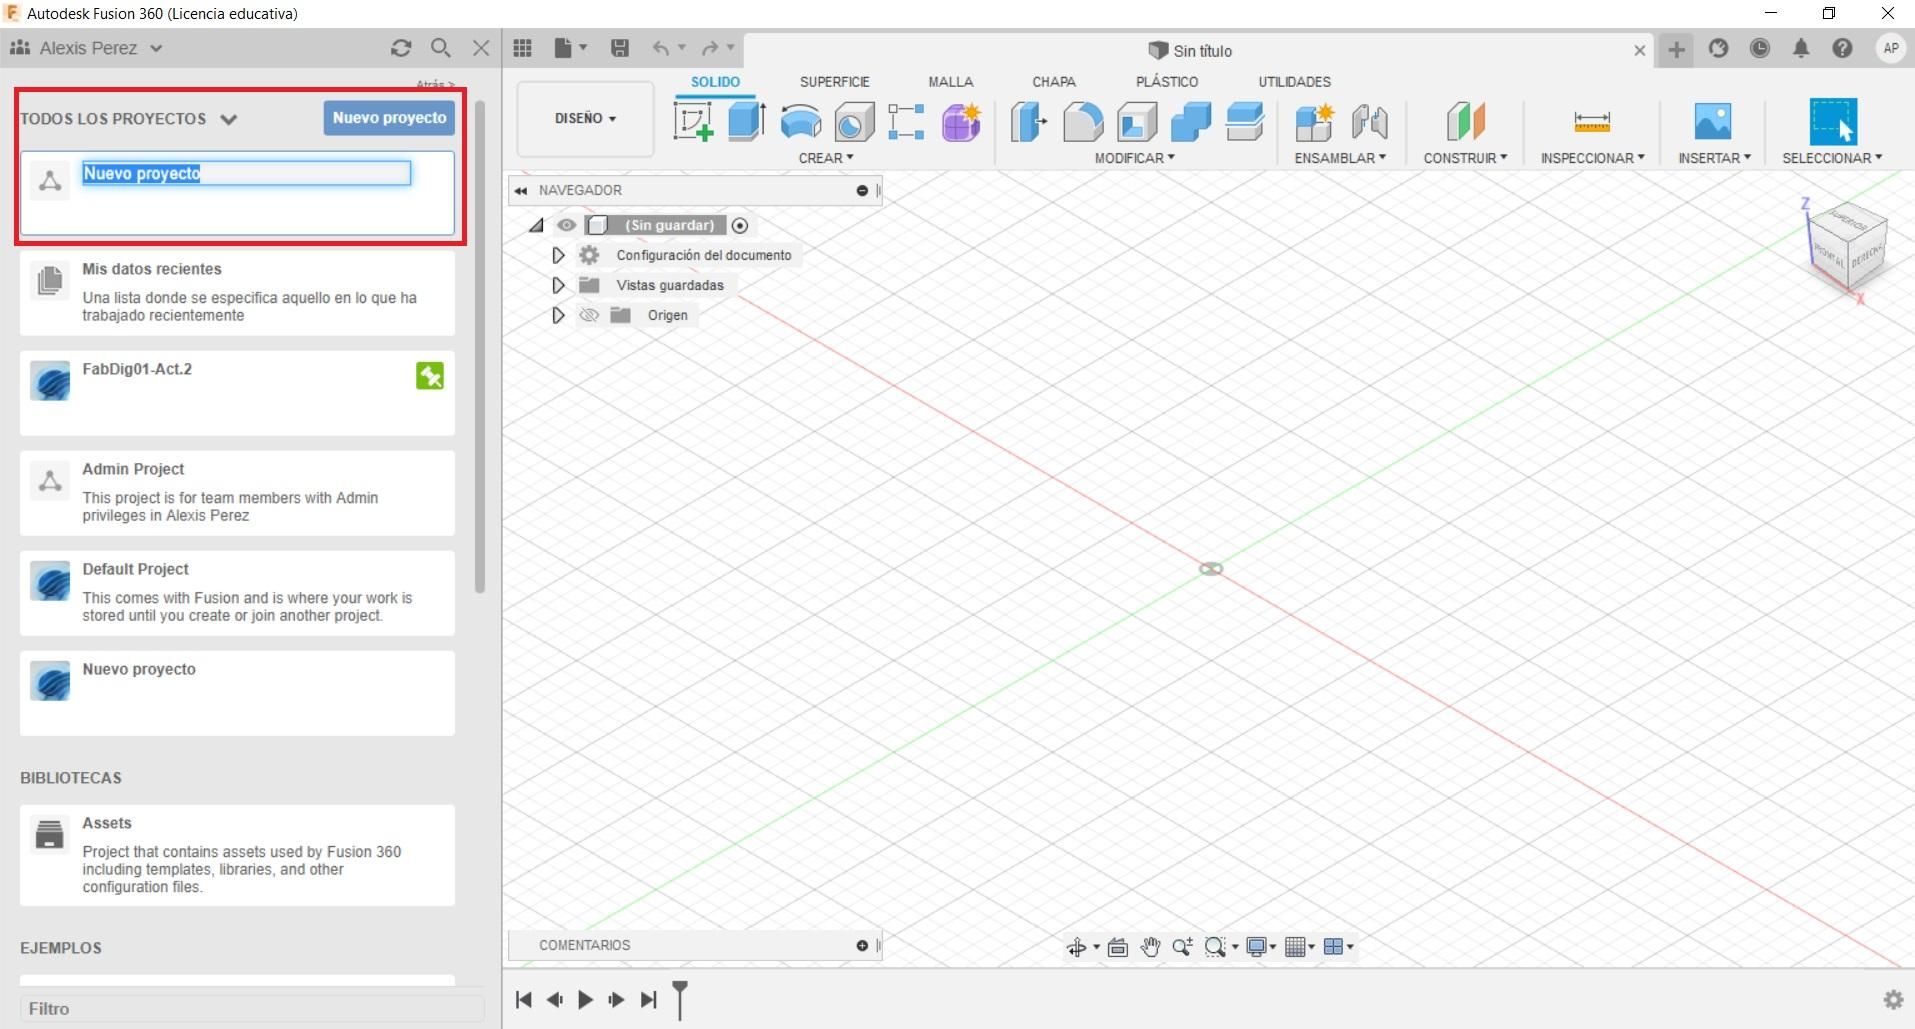Save the document with disk icon
1915x1029 pixels.
(620, 48)
